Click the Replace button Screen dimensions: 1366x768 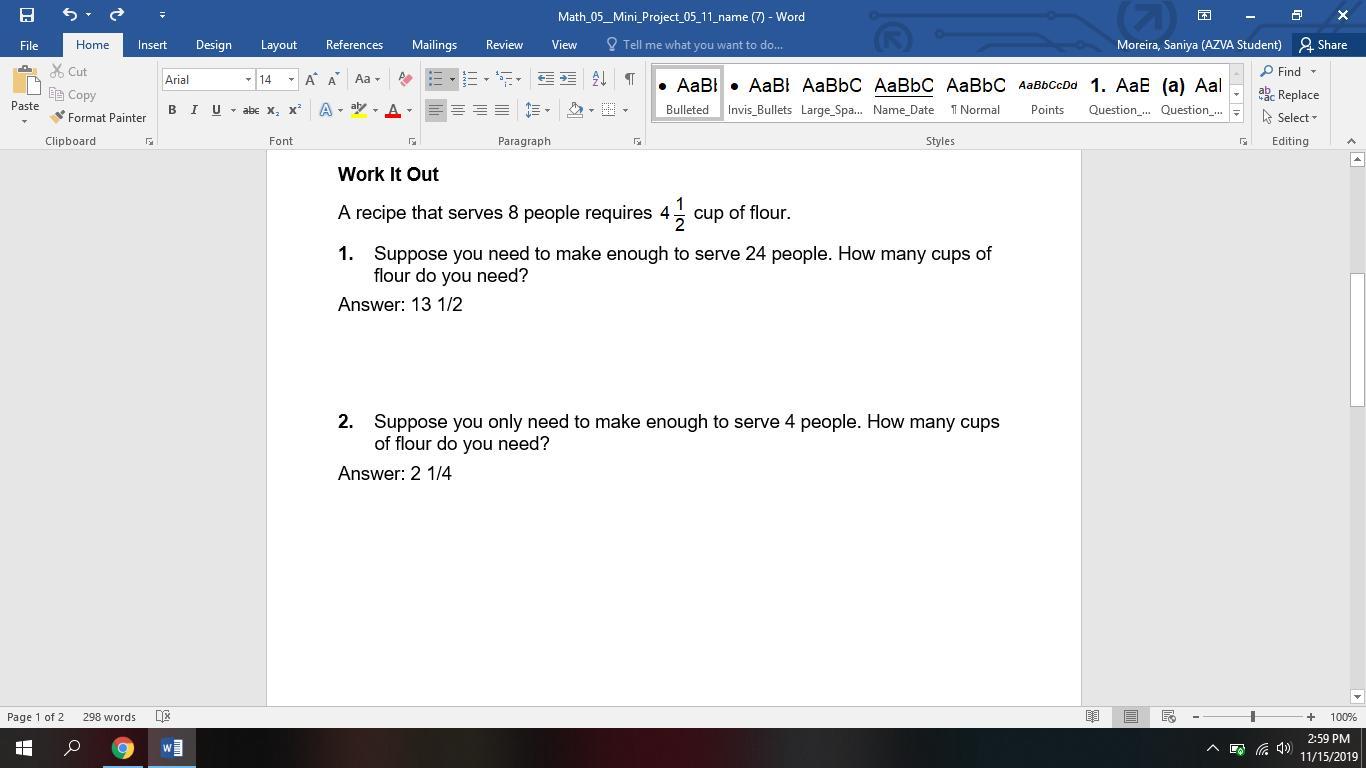(1289, 95)
